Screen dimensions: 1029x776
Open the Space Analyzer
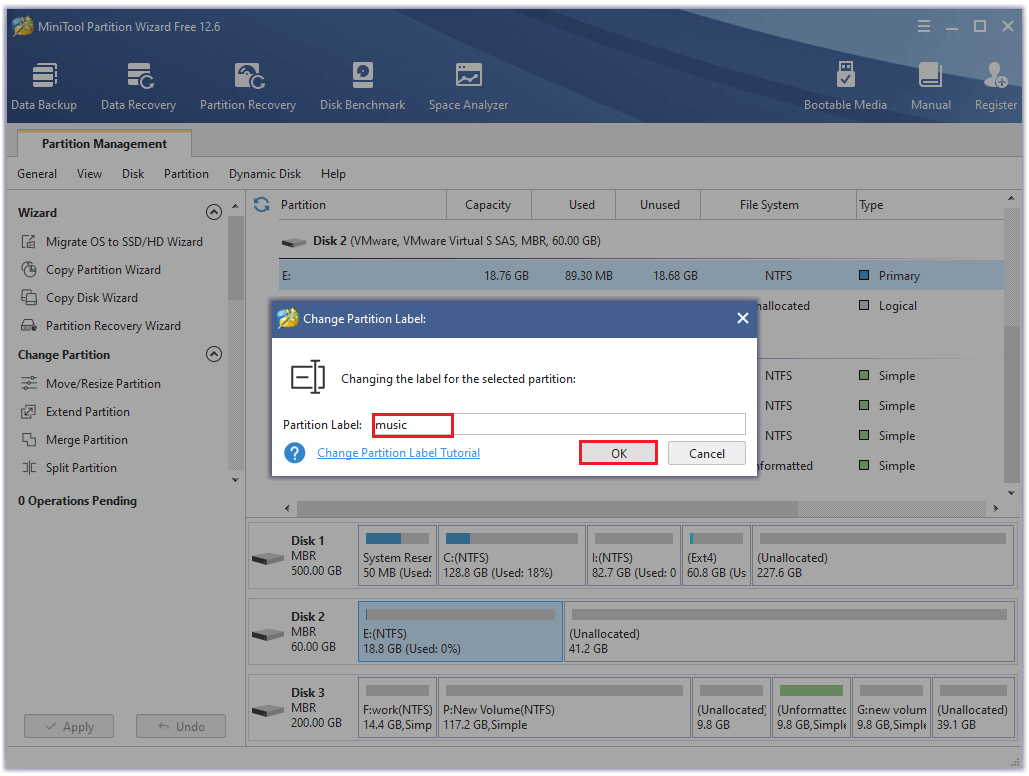469,87
